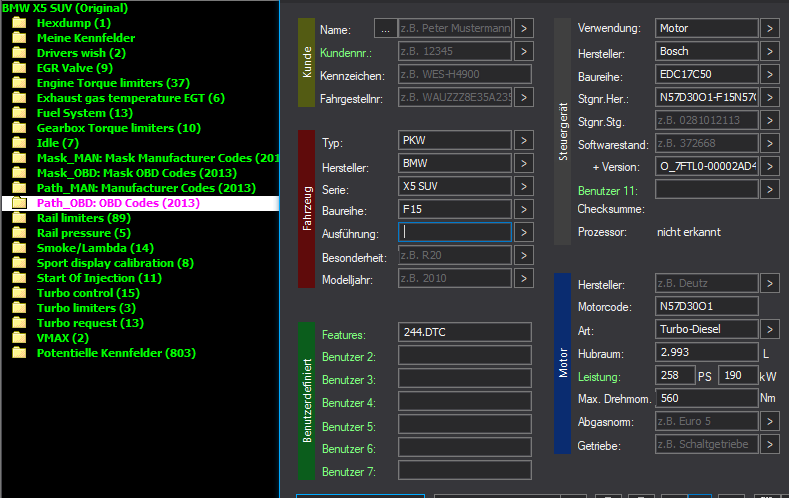This screenshot has height=498, width=789.
Task: Click the Leistung kW field 190
Action: (x=738, y=375)
